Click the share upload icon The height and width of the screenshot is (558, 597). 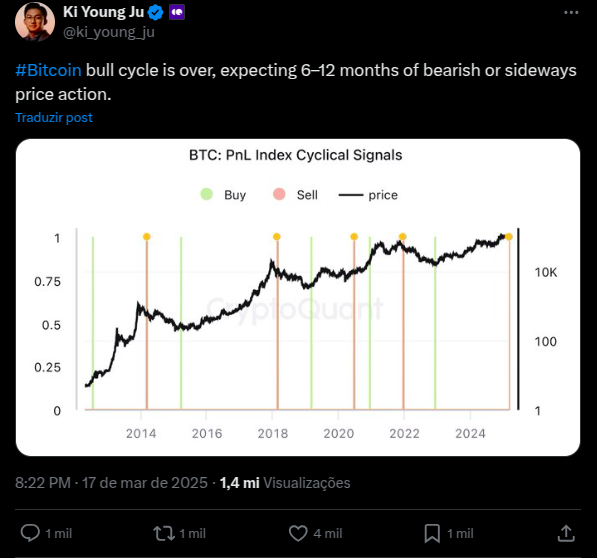click(566, 533)
